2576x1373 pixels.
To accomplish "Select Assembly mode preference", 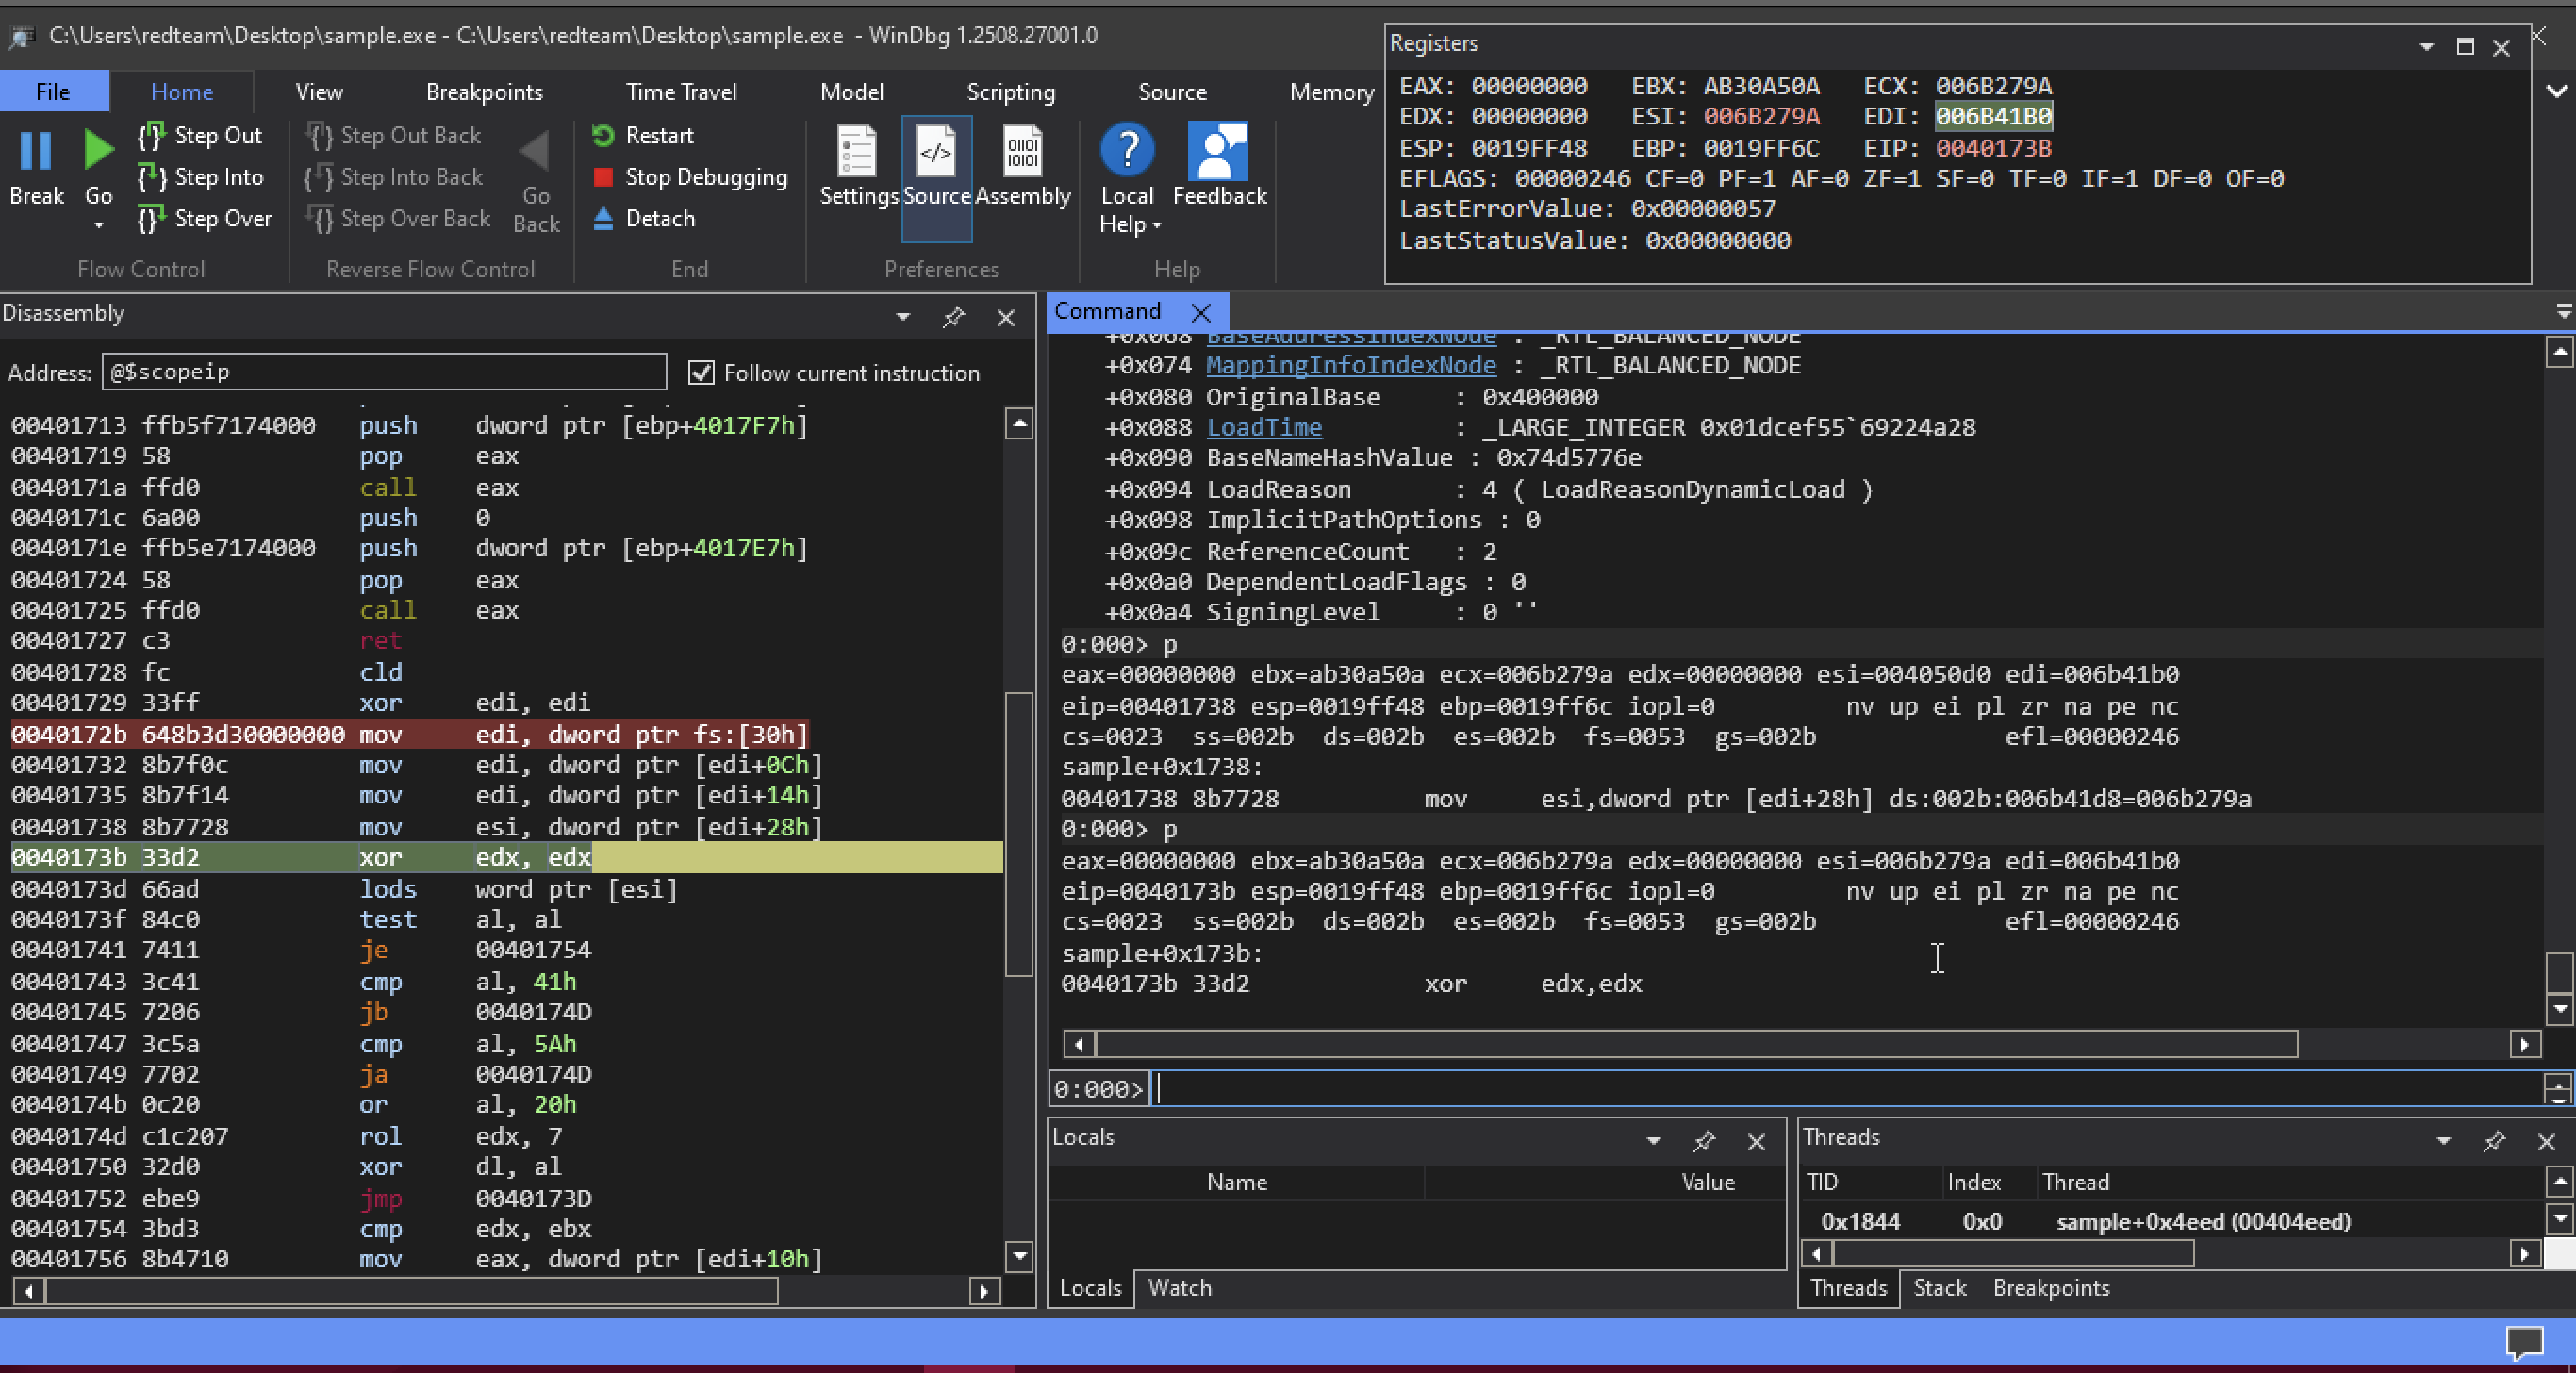I will (x=1022, y=165).
